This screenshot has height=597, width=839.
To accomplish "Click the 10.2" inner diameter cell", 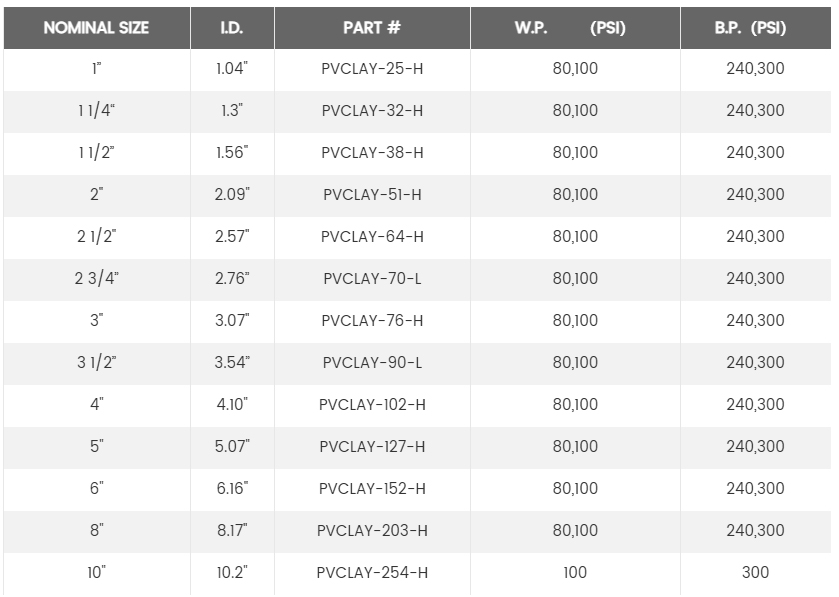I will click(x=232, y=573).
